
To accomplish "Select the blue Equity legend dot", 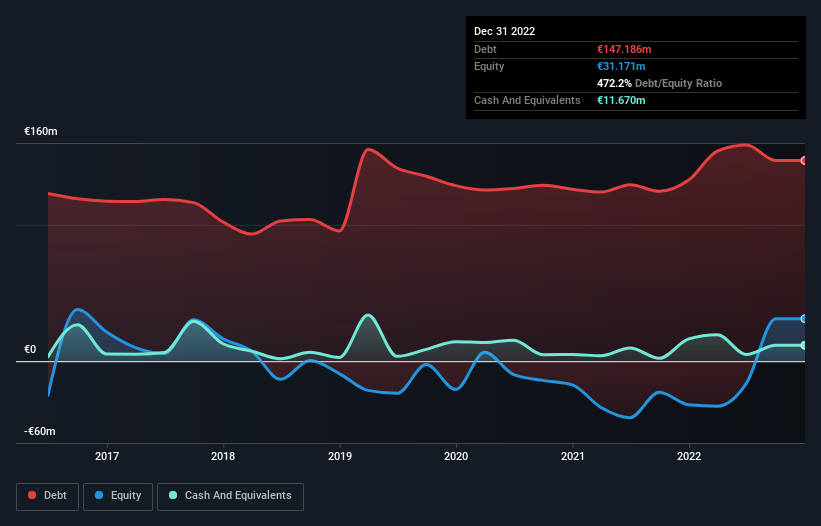I will (x=99, y=495).
